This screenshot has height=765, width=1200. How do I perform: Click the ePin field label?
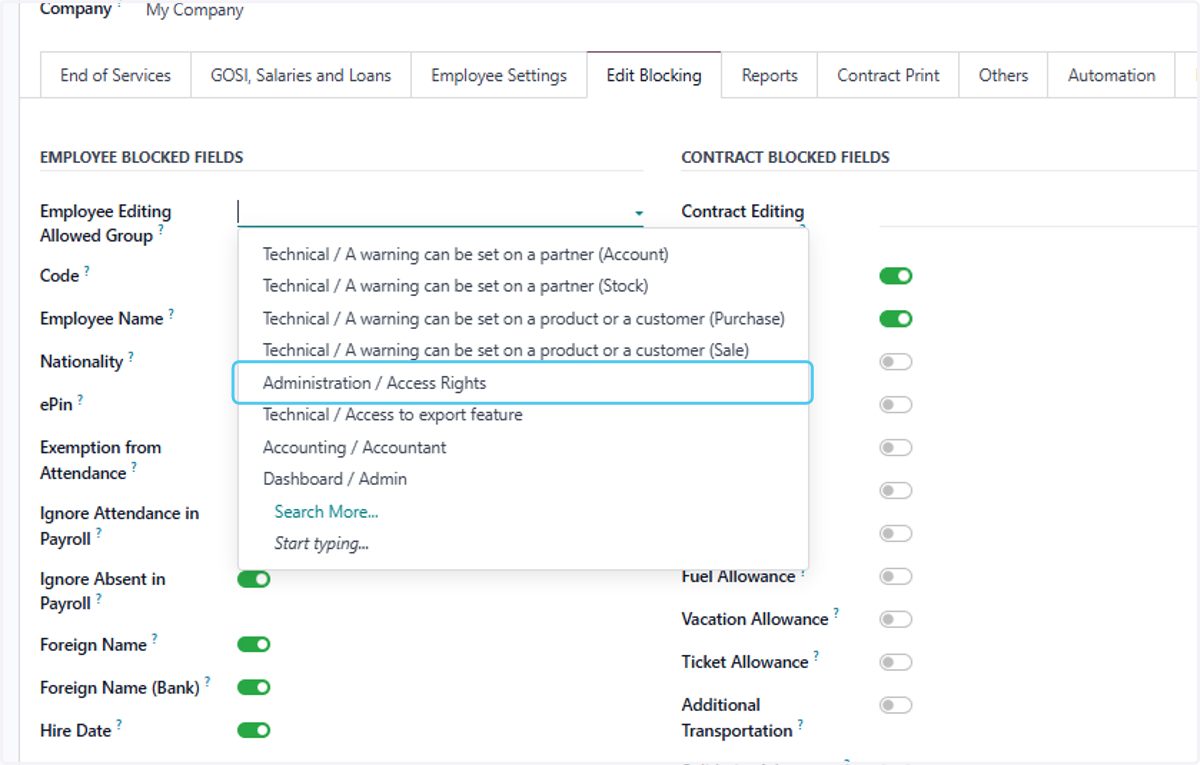56,405
